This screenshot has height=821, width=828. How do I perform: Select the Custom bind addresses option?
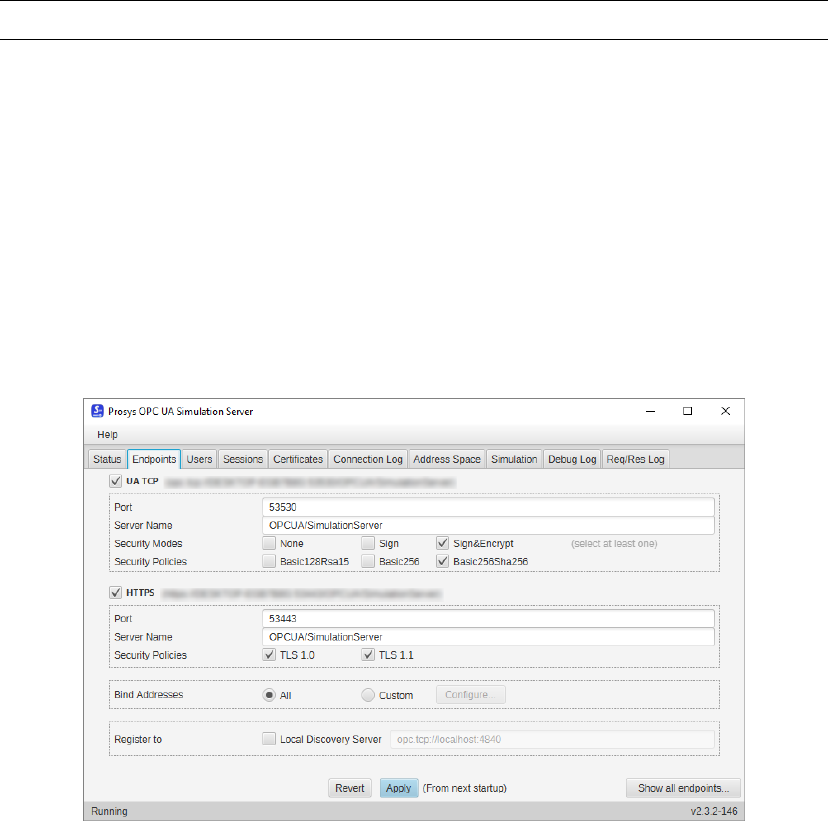(x=368, y=695)
